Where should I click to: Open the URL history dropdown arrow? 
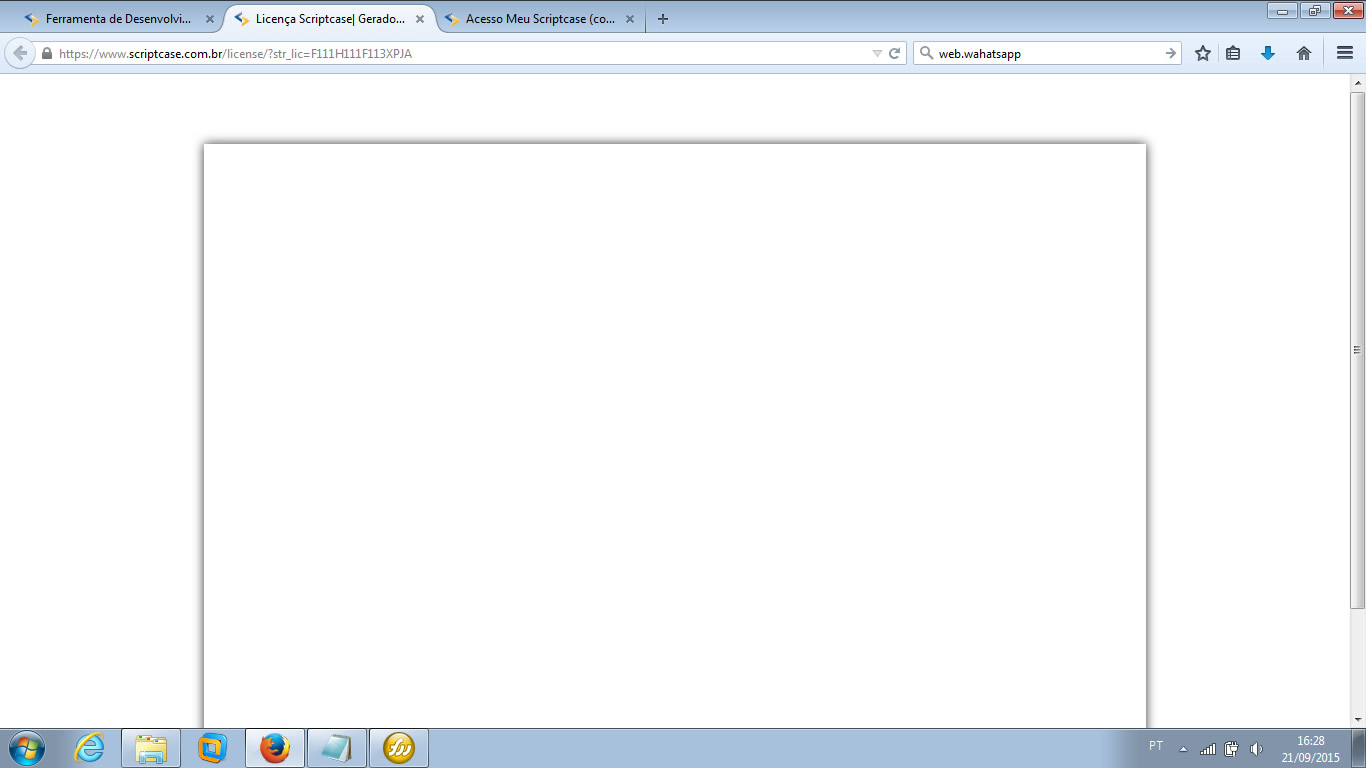(877, 54)
